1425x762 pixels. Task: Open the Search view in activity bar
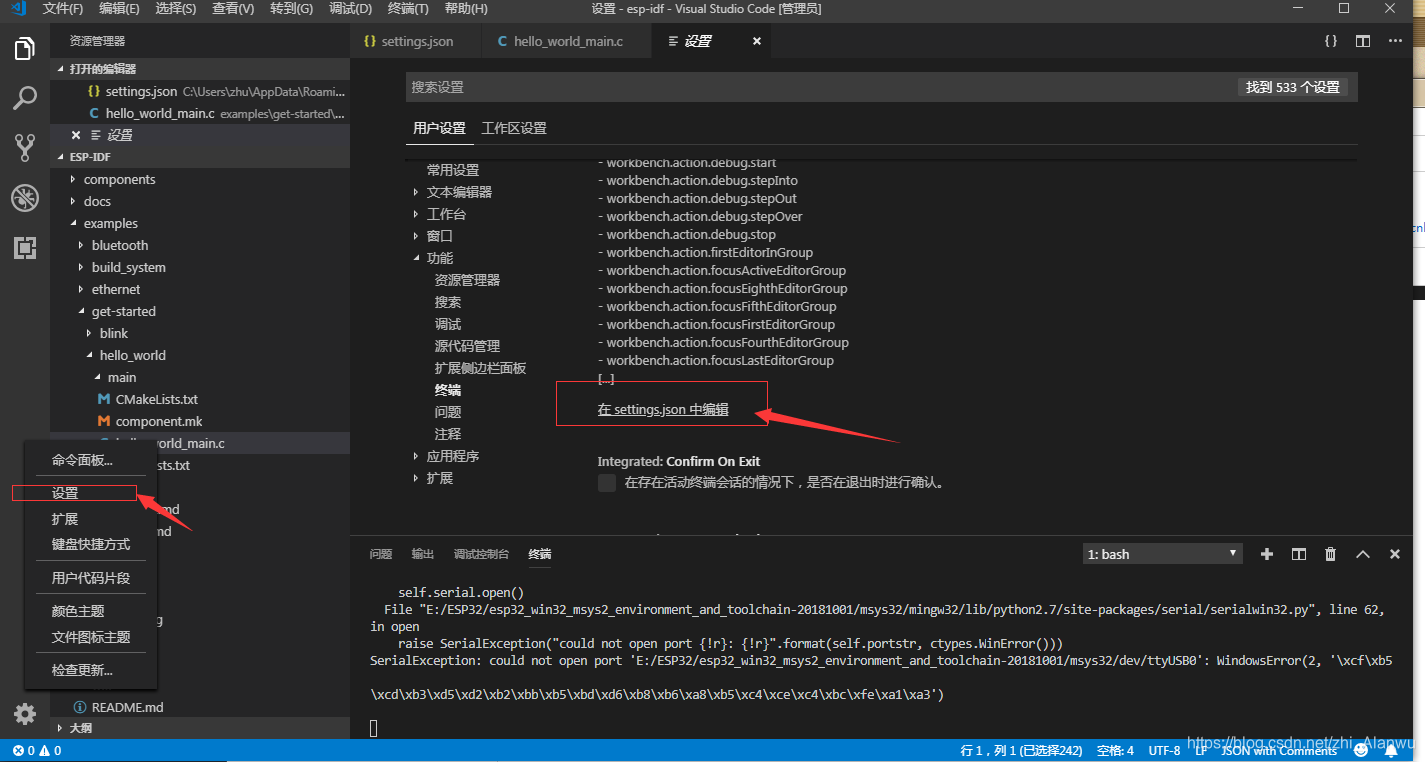point(25,98)
